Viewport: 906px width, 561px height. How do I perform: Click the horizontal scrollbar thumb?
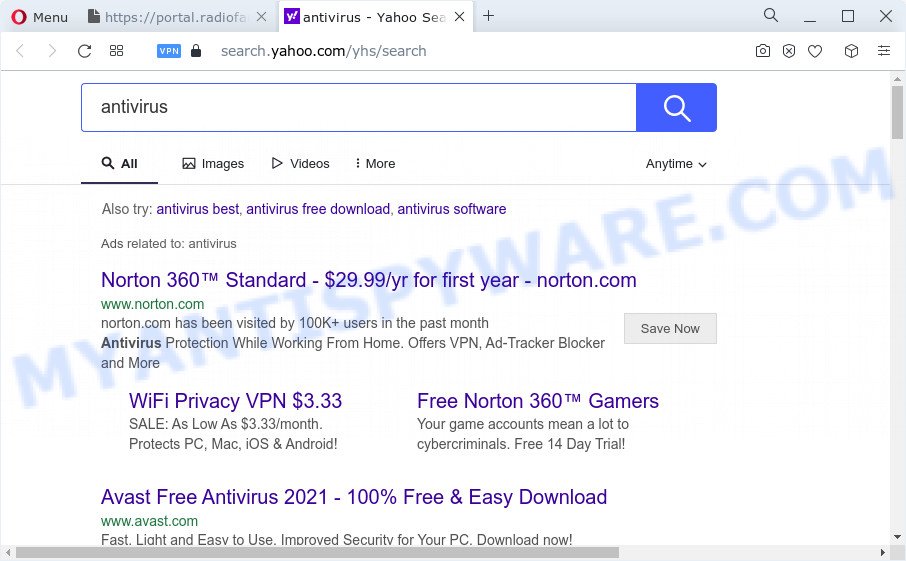click(x=318, y=553)
